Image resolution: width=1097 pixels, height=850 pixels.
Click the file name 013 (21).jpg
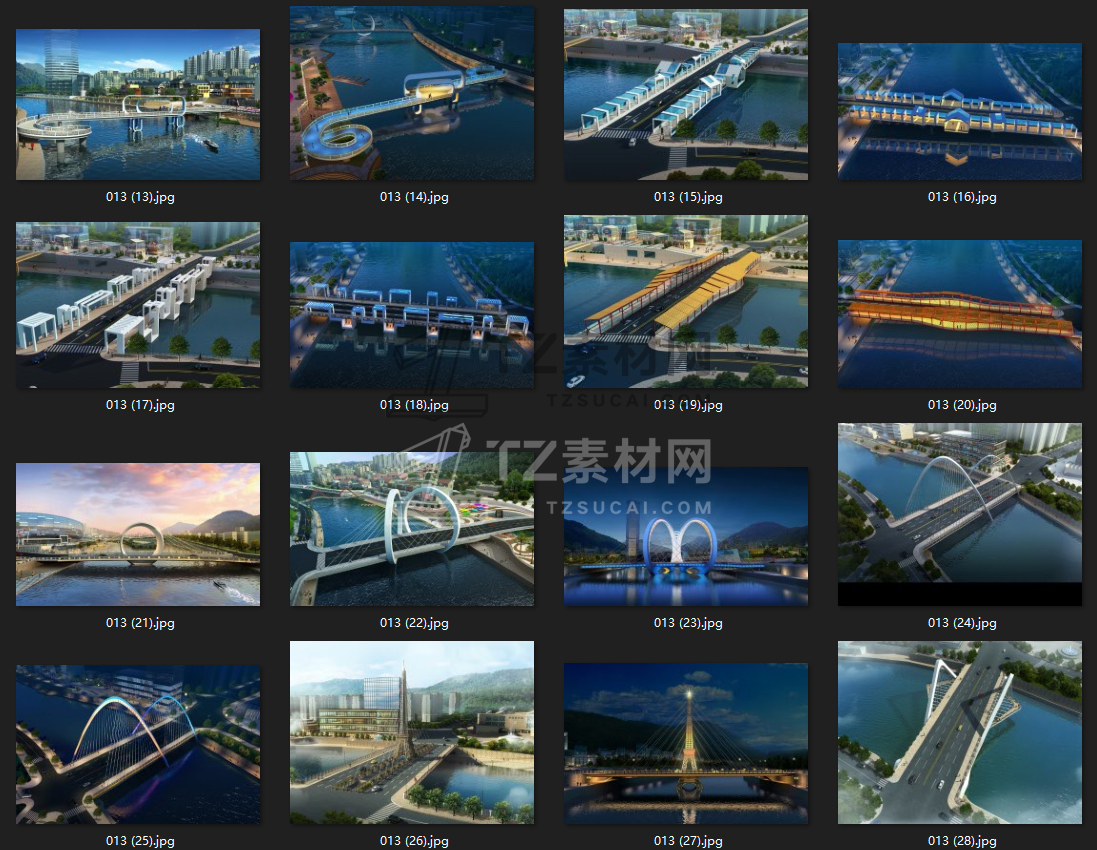[140, 623]
